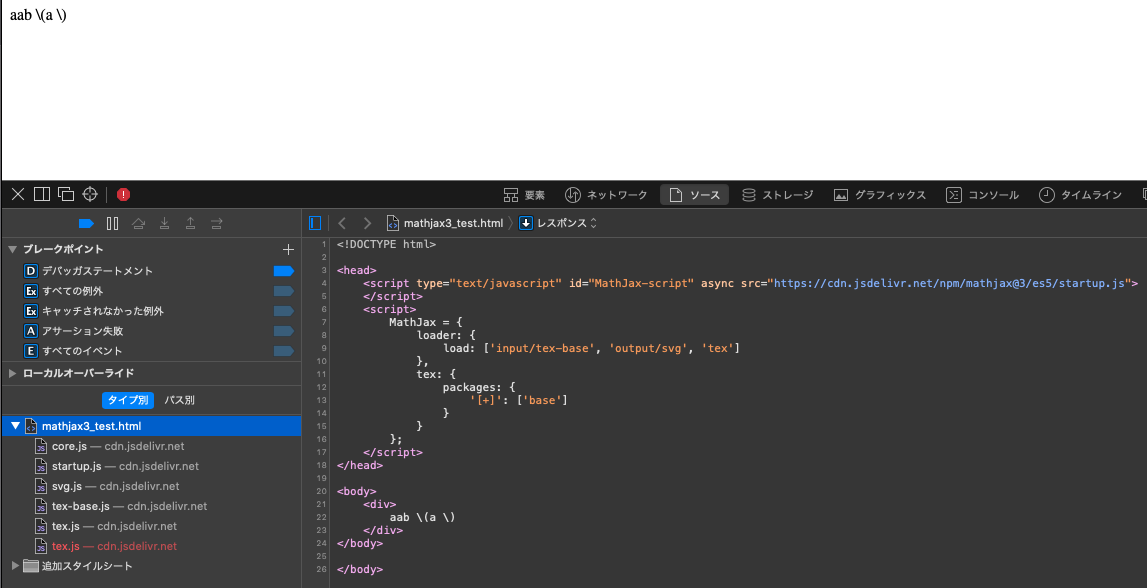This screenshot has height=588, width=1147.
Task: Click the red error indicator icon
Action: click(124, 195)
